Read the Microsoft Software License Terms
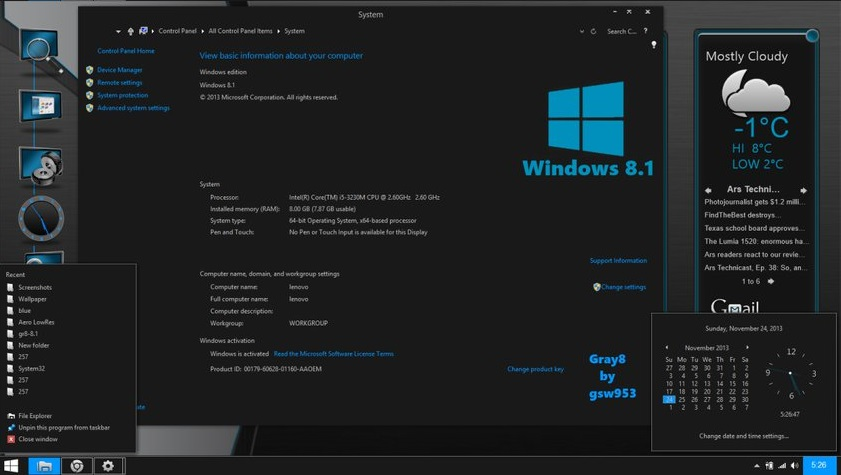The width and height of the screenshot is (841, 475). click(334, 354)
